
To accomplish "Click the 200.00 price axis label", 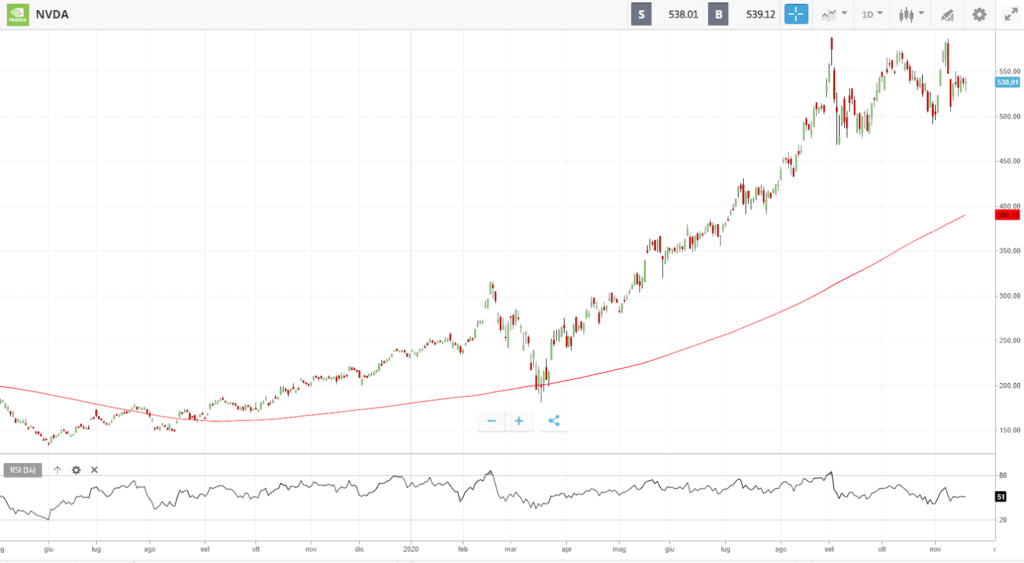I will coord(1009,385).
